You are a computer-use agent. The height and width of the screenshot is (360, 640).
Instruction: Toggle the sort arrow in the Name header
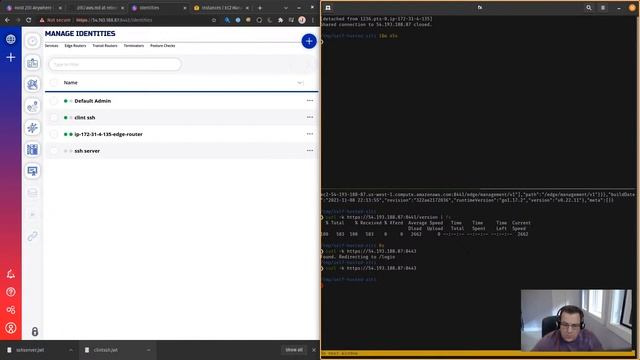tap(300, 83)
